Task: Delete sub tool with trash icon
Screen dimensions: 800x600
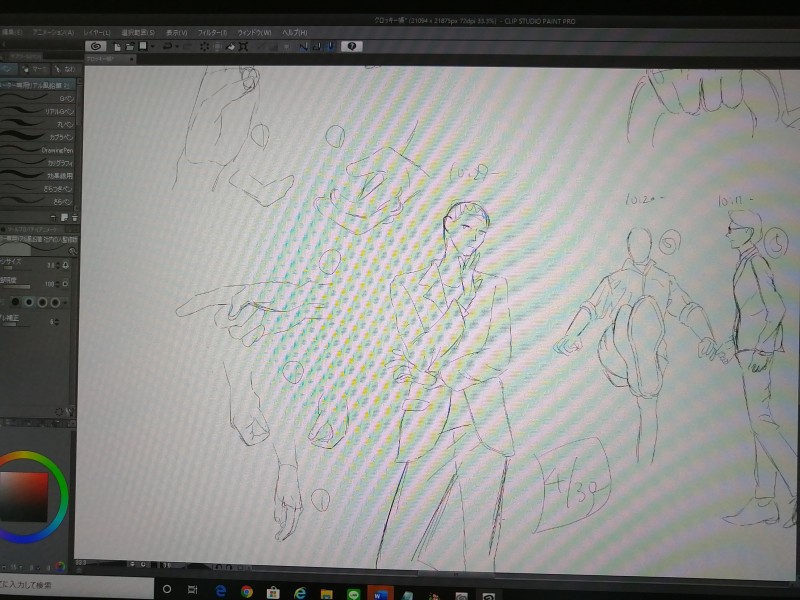Action: 74,217
